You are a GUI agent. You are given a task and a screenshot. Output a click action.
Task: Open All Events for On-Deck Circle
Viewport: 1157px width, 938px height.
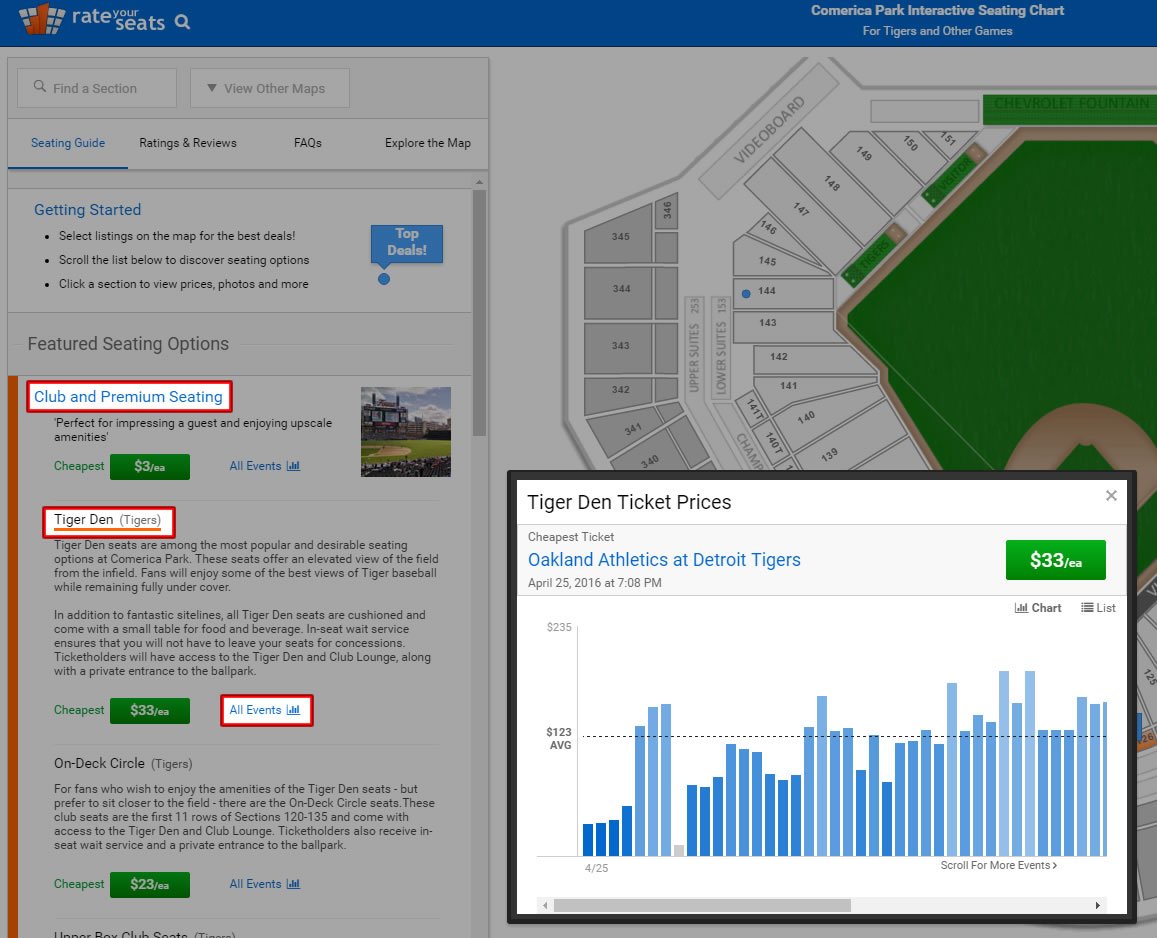(x=264, y=884)
